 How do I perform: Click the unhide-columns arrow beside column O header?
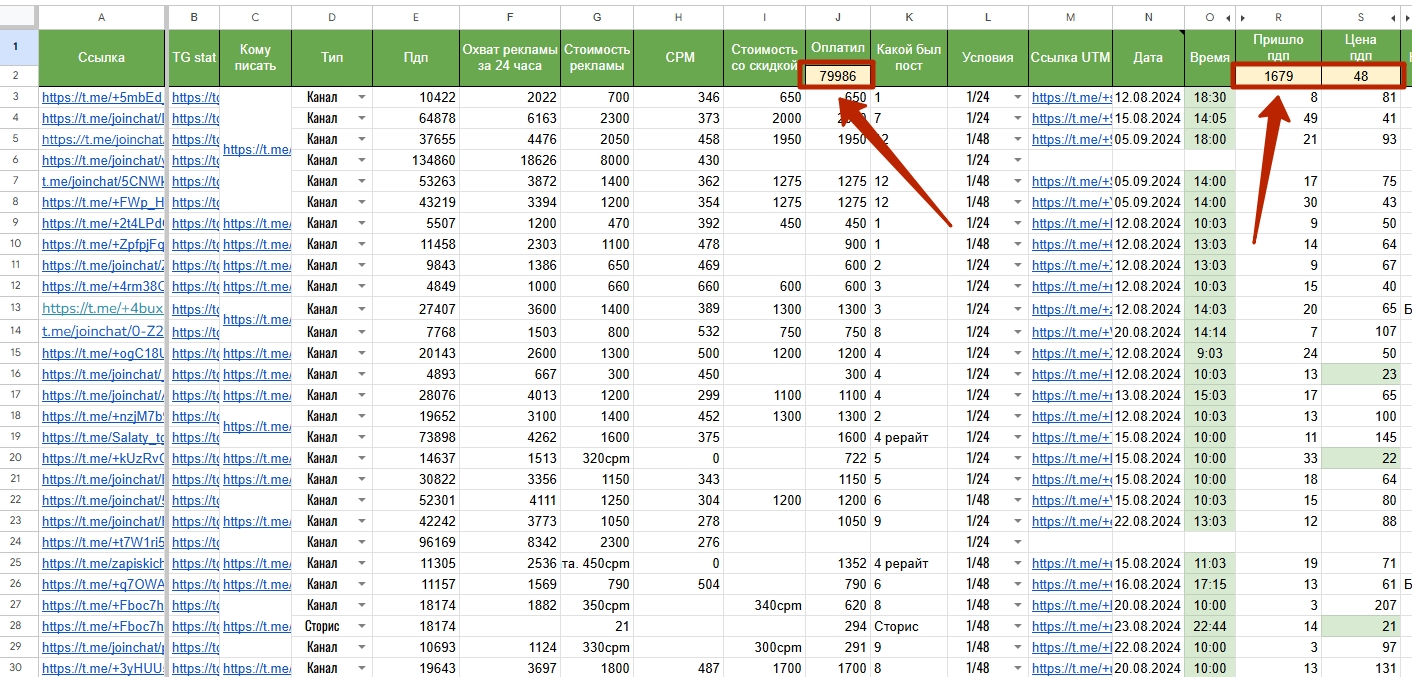click(x=1229, y=18)
